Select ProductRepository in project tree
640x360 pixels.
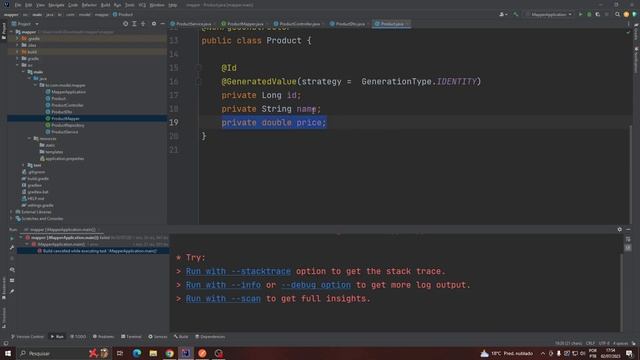[65, 125]
